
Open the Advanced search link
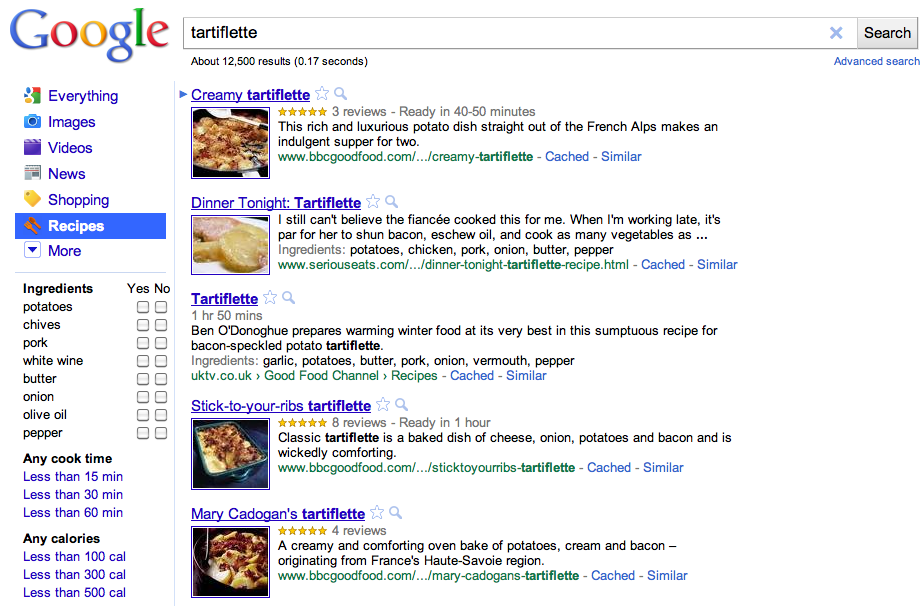tap(876, 61)
